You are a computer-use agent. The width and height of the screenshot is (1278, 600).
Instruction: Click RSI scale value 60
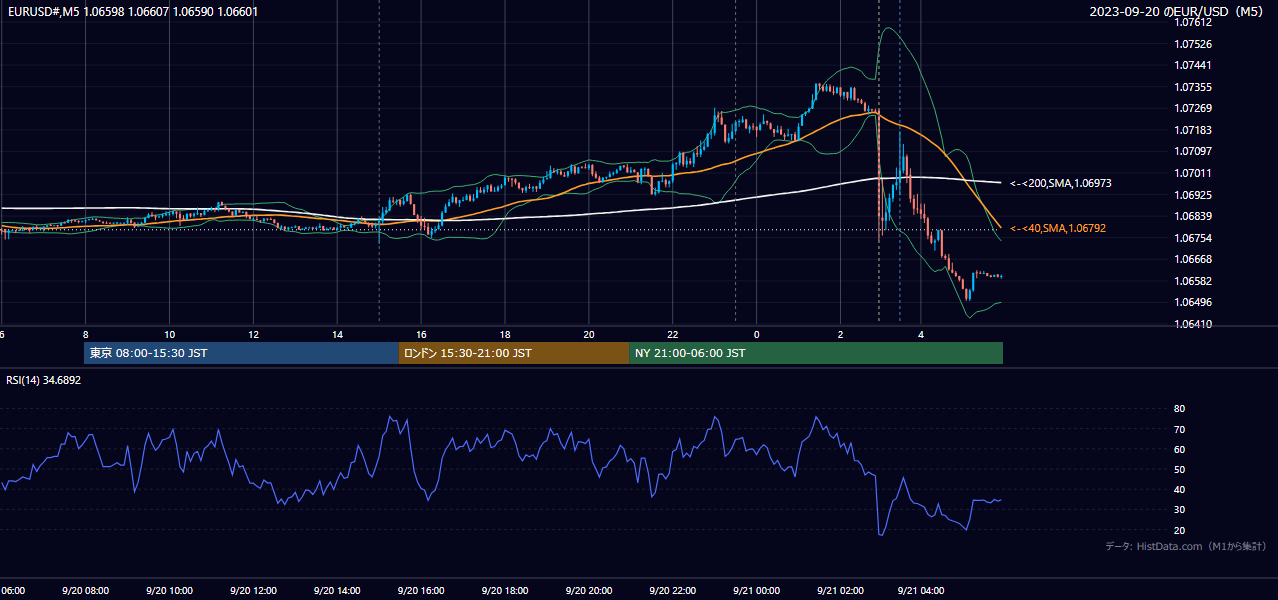click(x=1179, y=449)
